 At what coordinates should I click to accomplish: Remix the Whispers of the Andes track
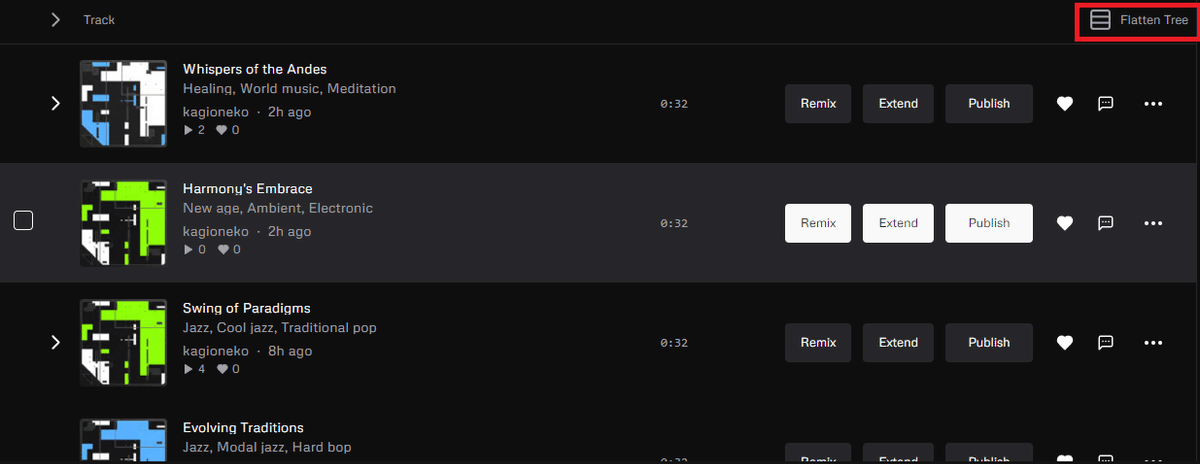818,104
